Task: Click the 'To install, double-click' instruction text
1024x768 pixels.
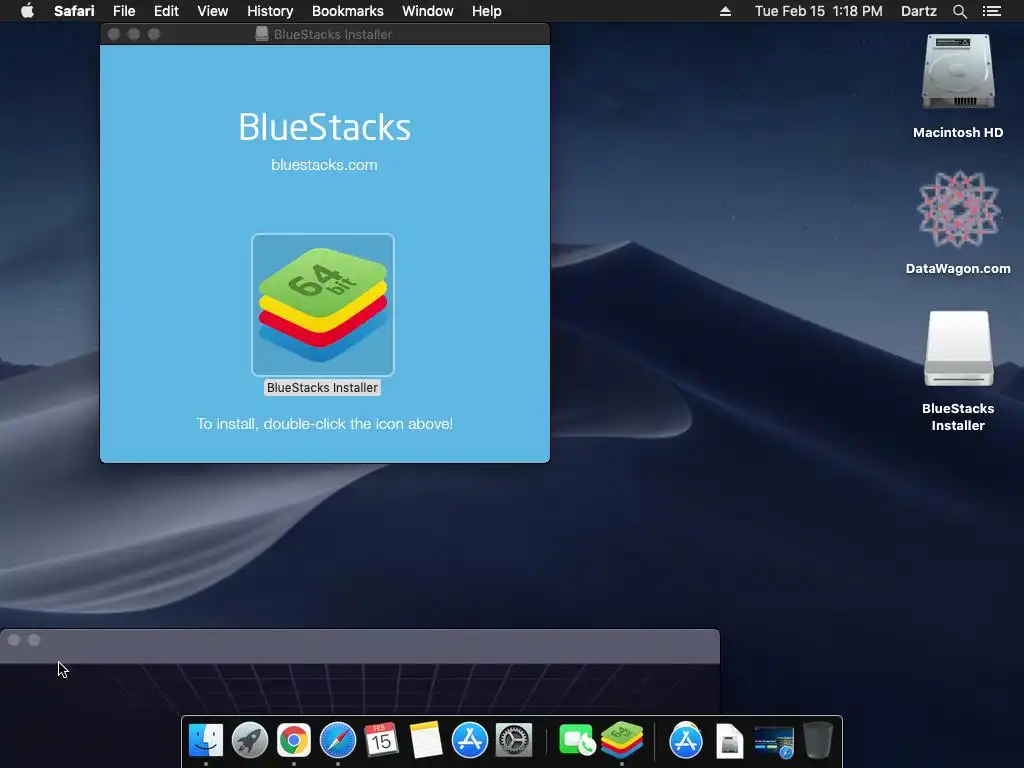Action: (325, 424)
